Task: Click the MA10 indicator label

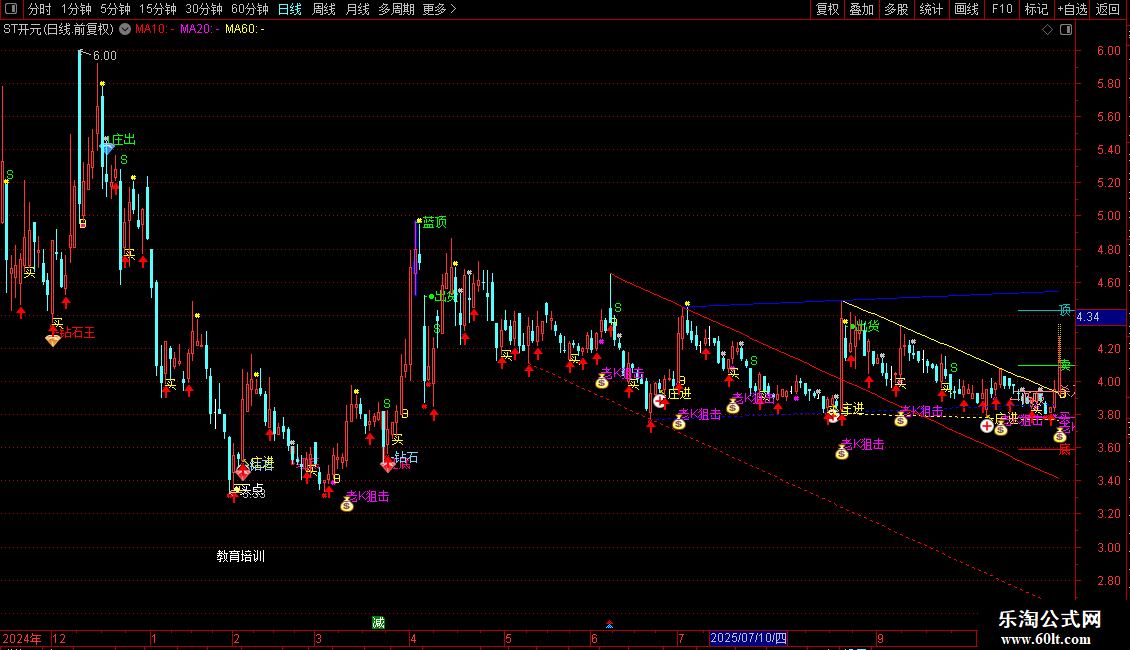Action: 155,30
